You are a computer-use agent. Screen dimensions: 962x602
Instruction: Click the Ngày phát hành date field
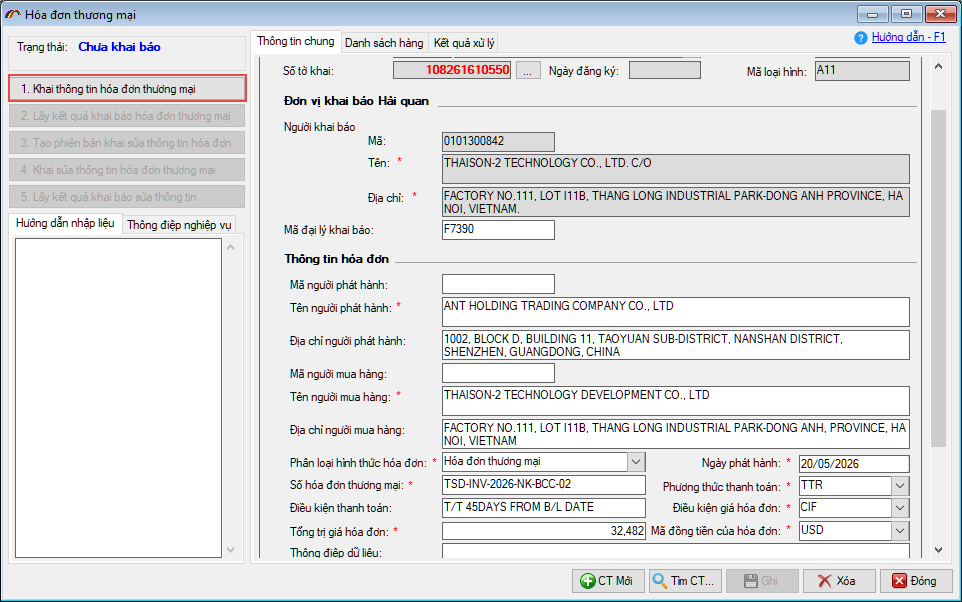pos(854,464)
